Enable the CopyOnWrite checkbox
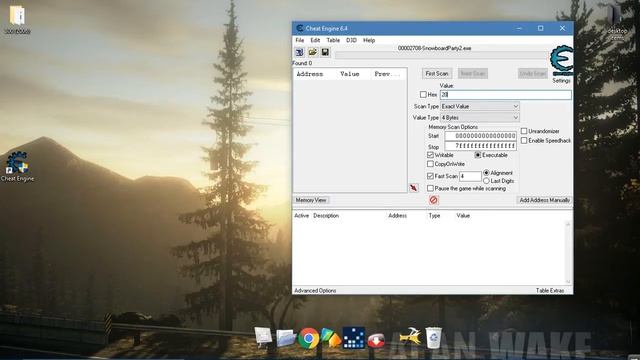This screenshot has height=360, width=640. (x=430, y=164)
